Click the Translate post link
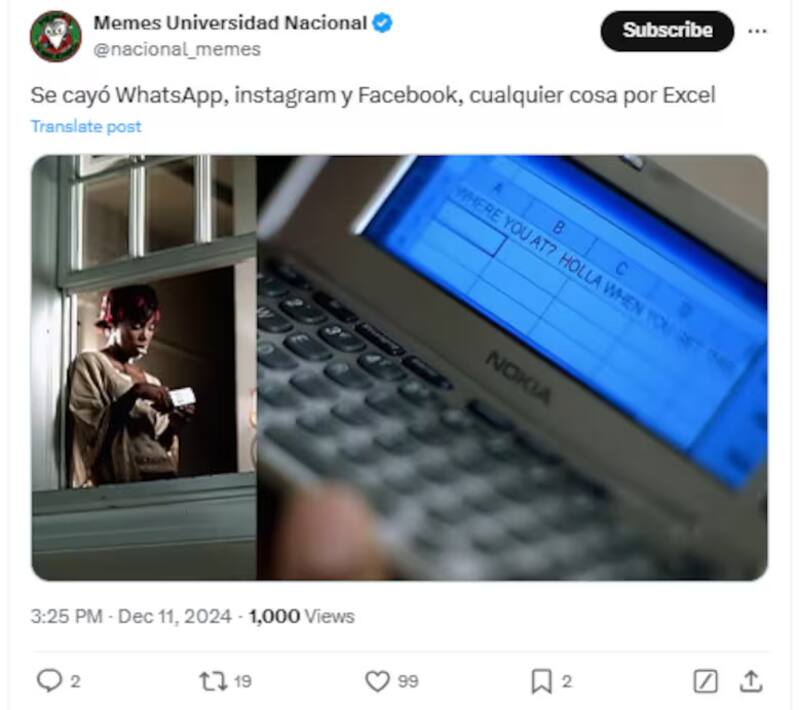 86,126
